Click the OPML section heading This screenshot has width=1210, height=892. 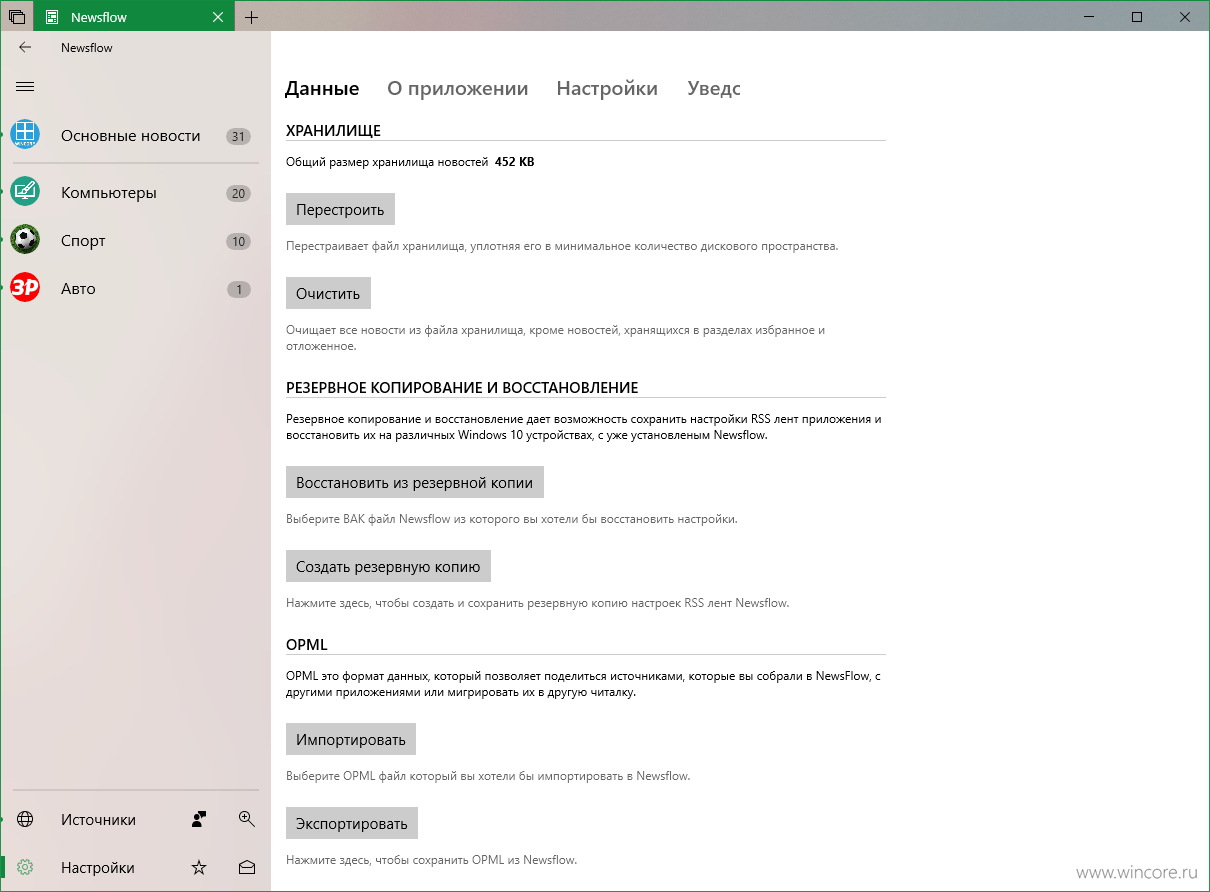point(307,644)
